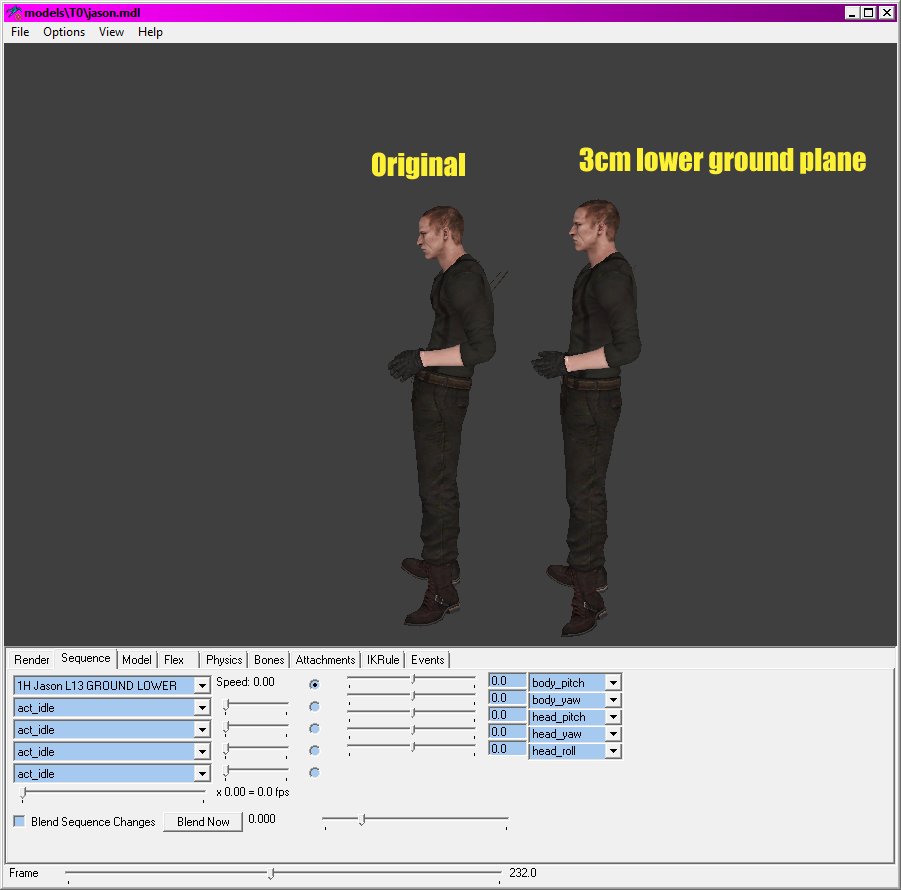Click the frame number 232.0
The height and width of the screenshot is (890, 901).
522,873
